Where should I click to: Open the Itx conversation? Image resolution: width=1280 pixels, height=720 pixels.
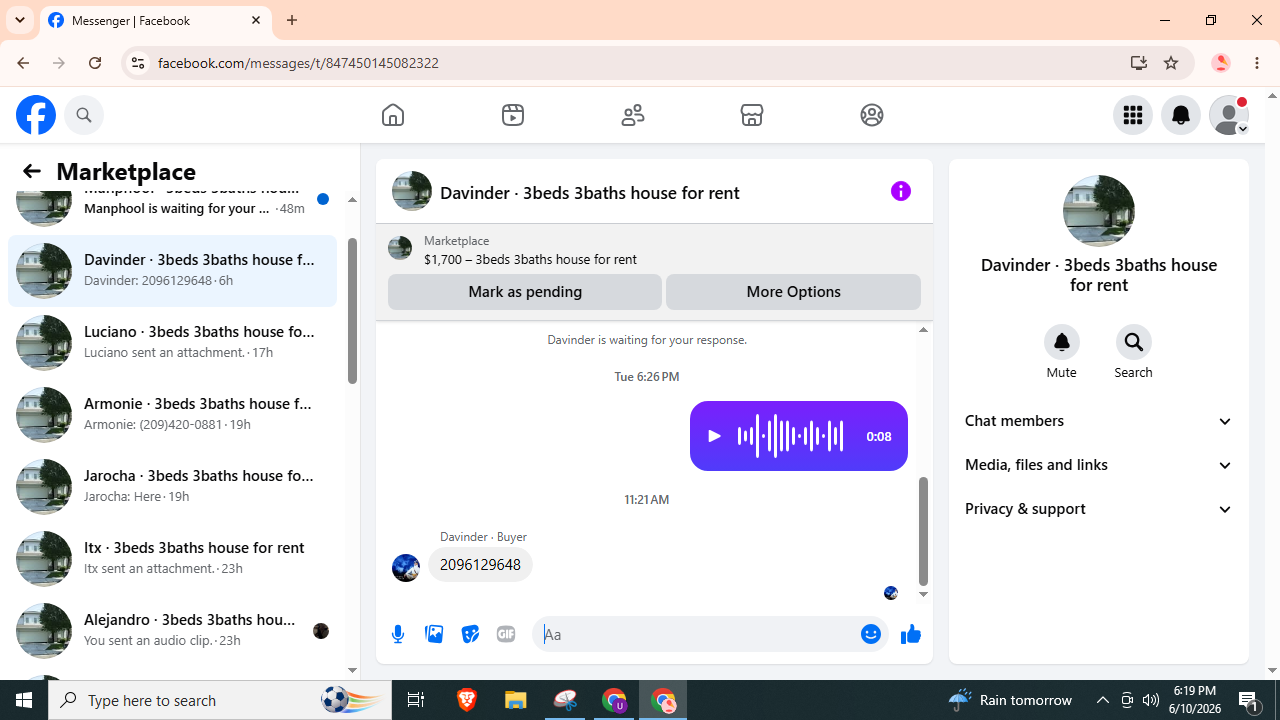click(x=172, y=558)
